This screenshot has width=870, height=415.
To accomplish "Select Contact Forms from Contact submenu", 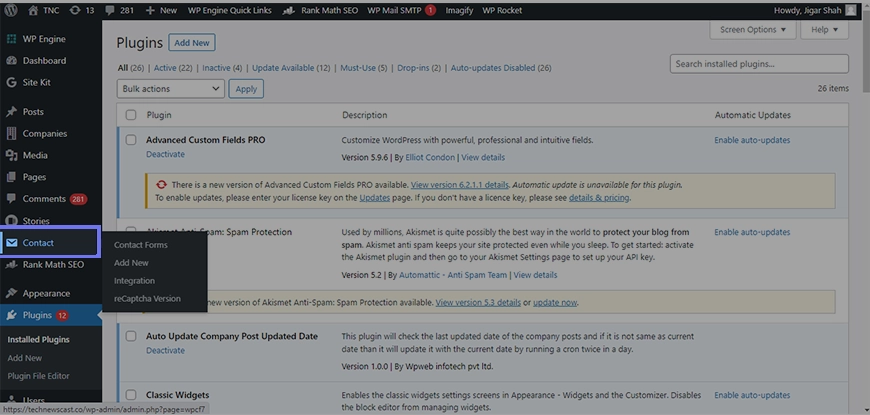I will pos(141,245).
